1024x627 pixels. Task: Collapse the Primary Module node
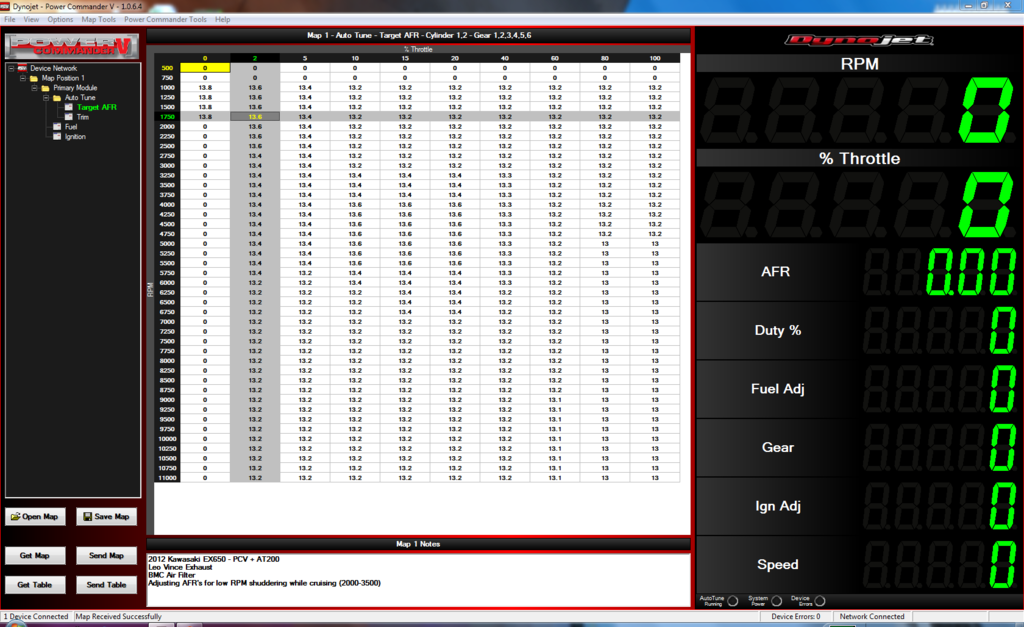tap(35, 88)
